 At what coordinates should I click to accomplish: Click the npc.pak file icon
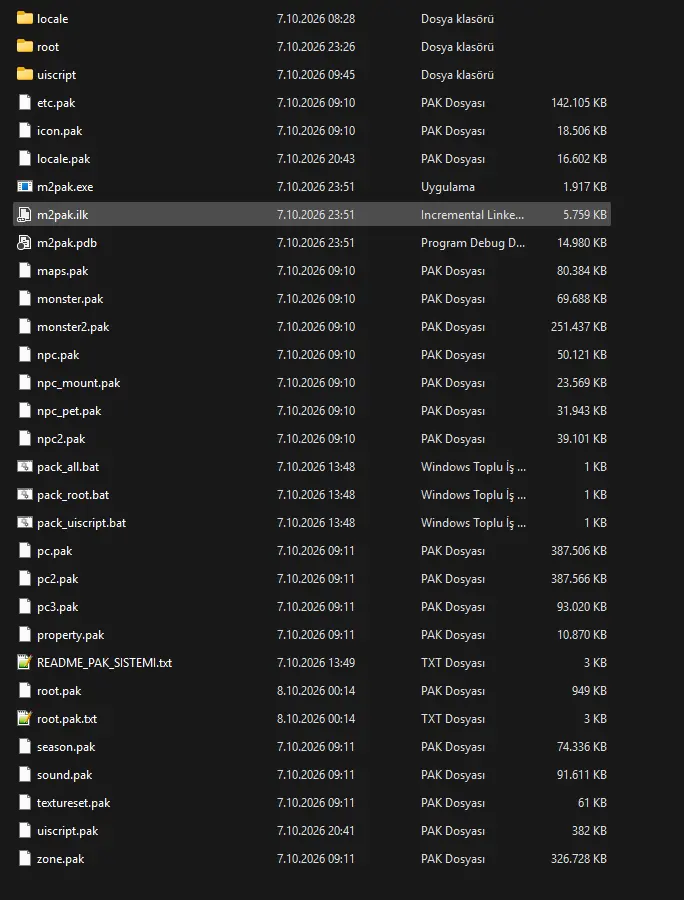pyautogui.click(x=25, y=355)
